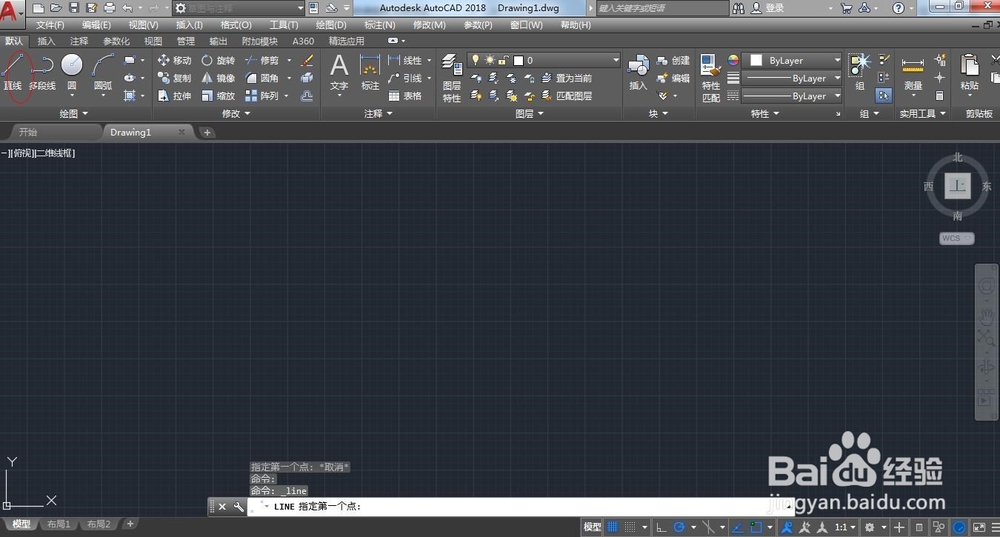Open the 文字 (Text) tool

coord(339,73)
